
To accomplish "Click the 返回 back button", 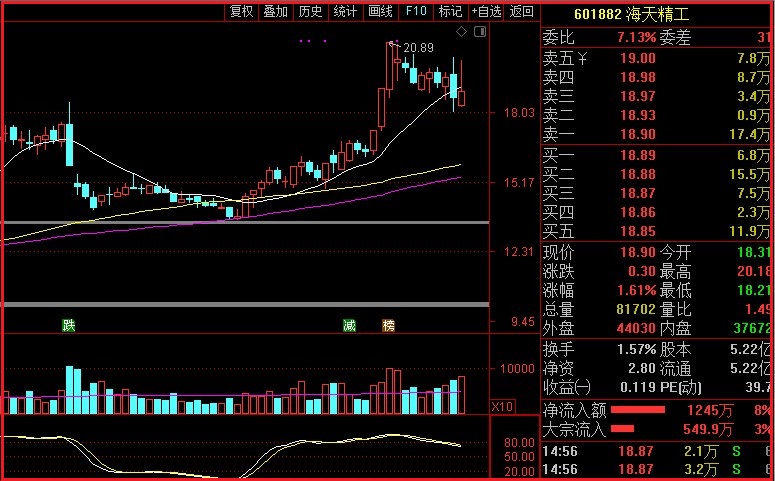I will 521,11.
